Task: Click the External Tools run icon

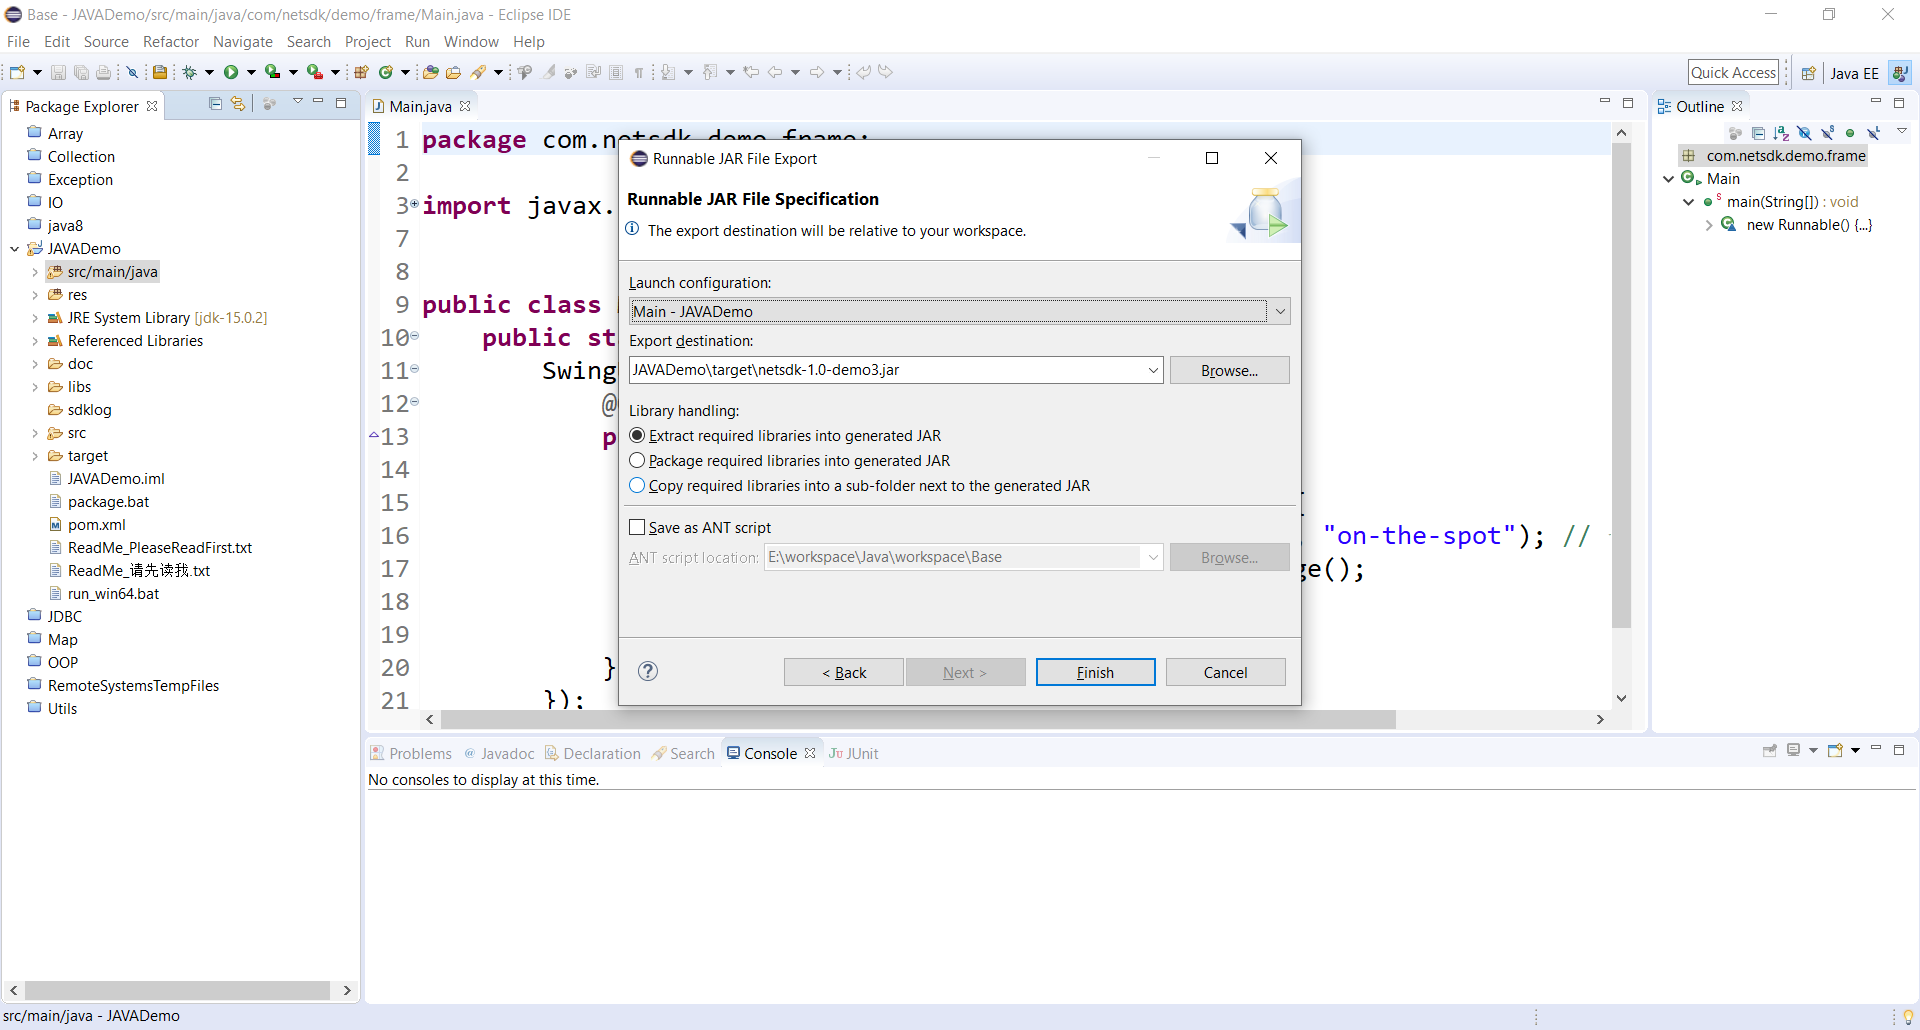Action: click(x=314, y=72)
